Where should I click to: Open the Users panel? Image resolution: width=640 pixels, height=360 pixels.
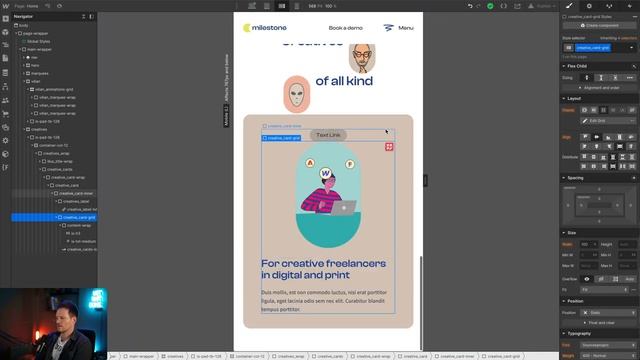pyautogui.click(x=5, y=100)
